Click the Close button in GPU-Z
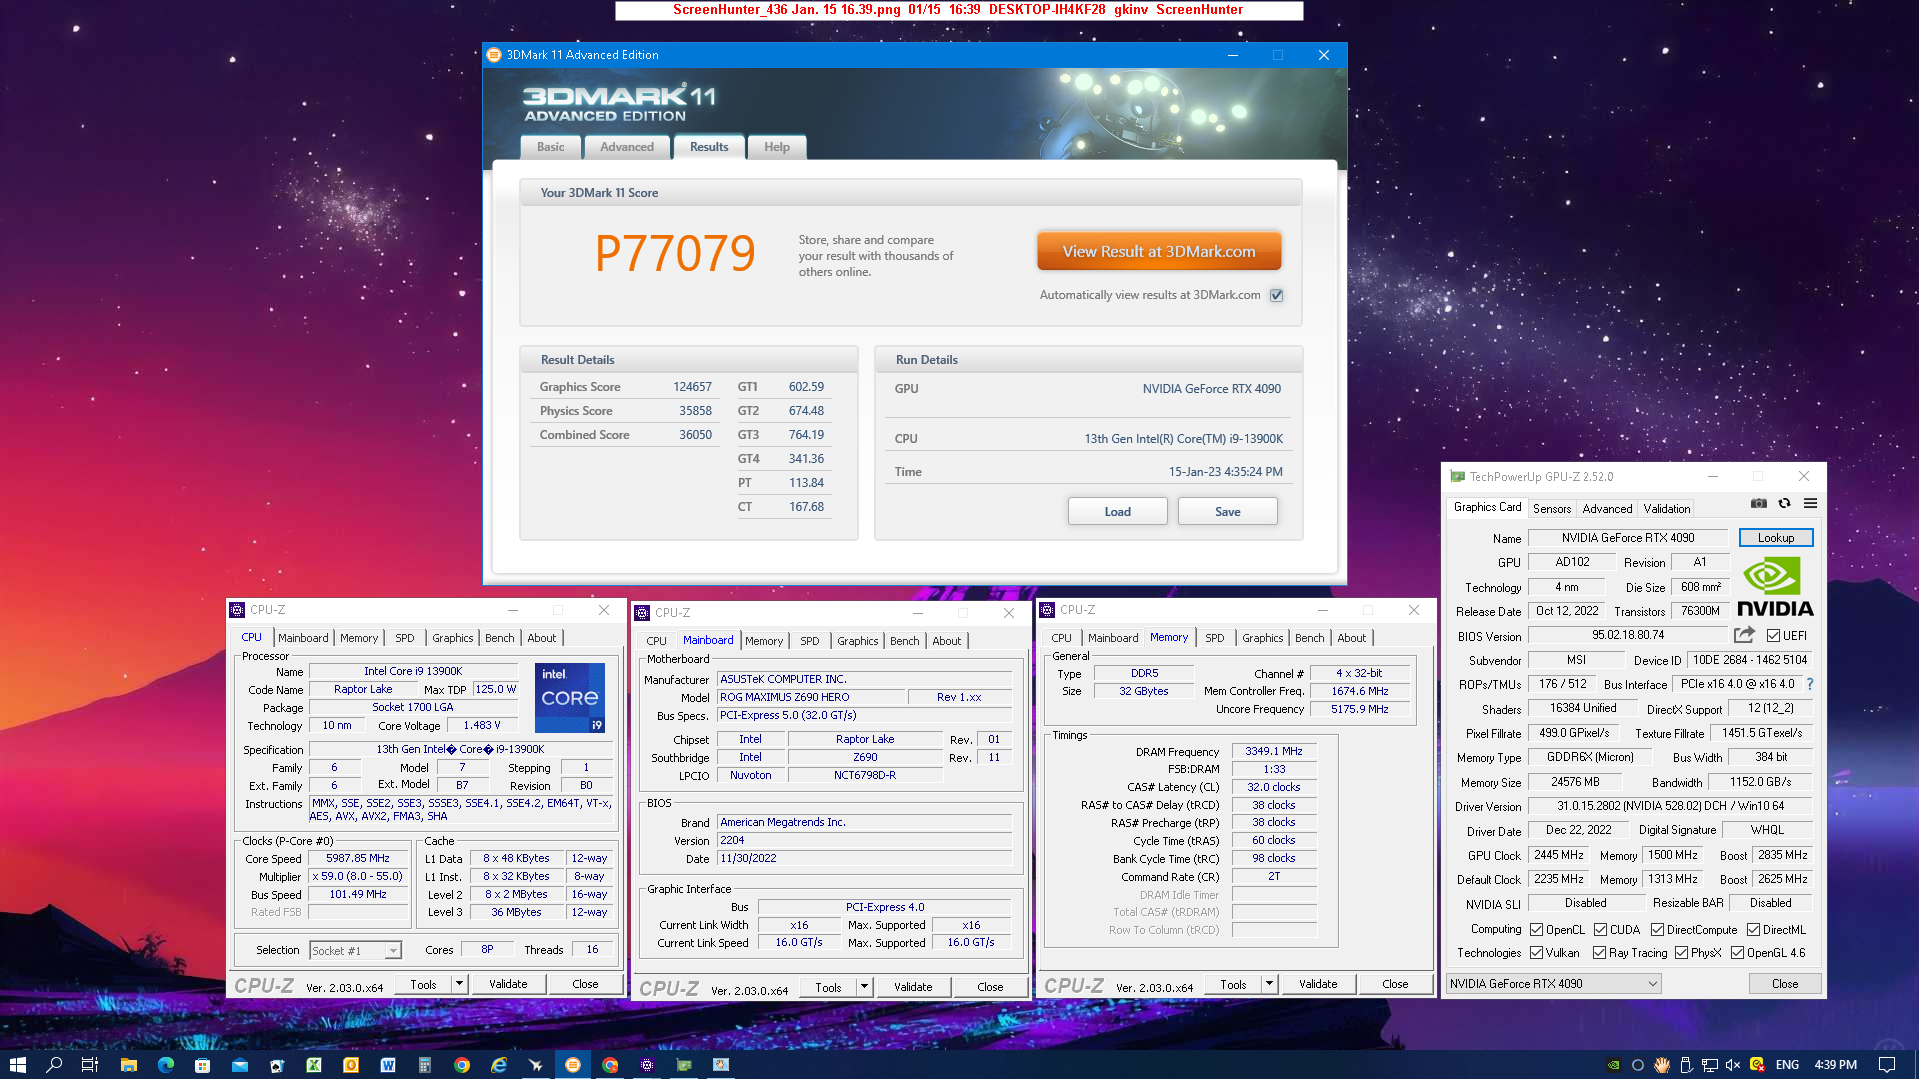 pyautogui.click(x=1785, y=984)
